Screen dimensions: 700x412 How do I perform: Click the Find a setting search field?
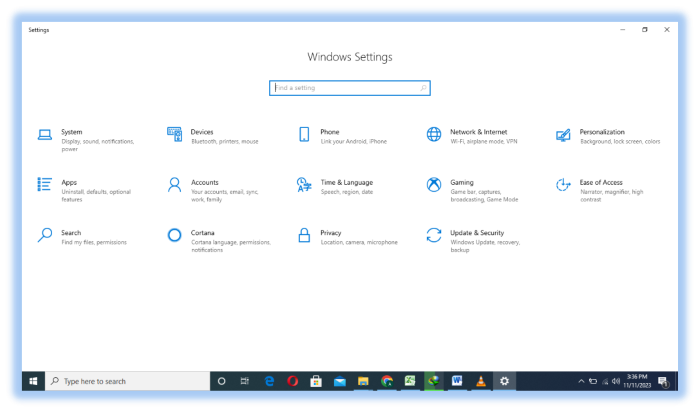(350, 88)
